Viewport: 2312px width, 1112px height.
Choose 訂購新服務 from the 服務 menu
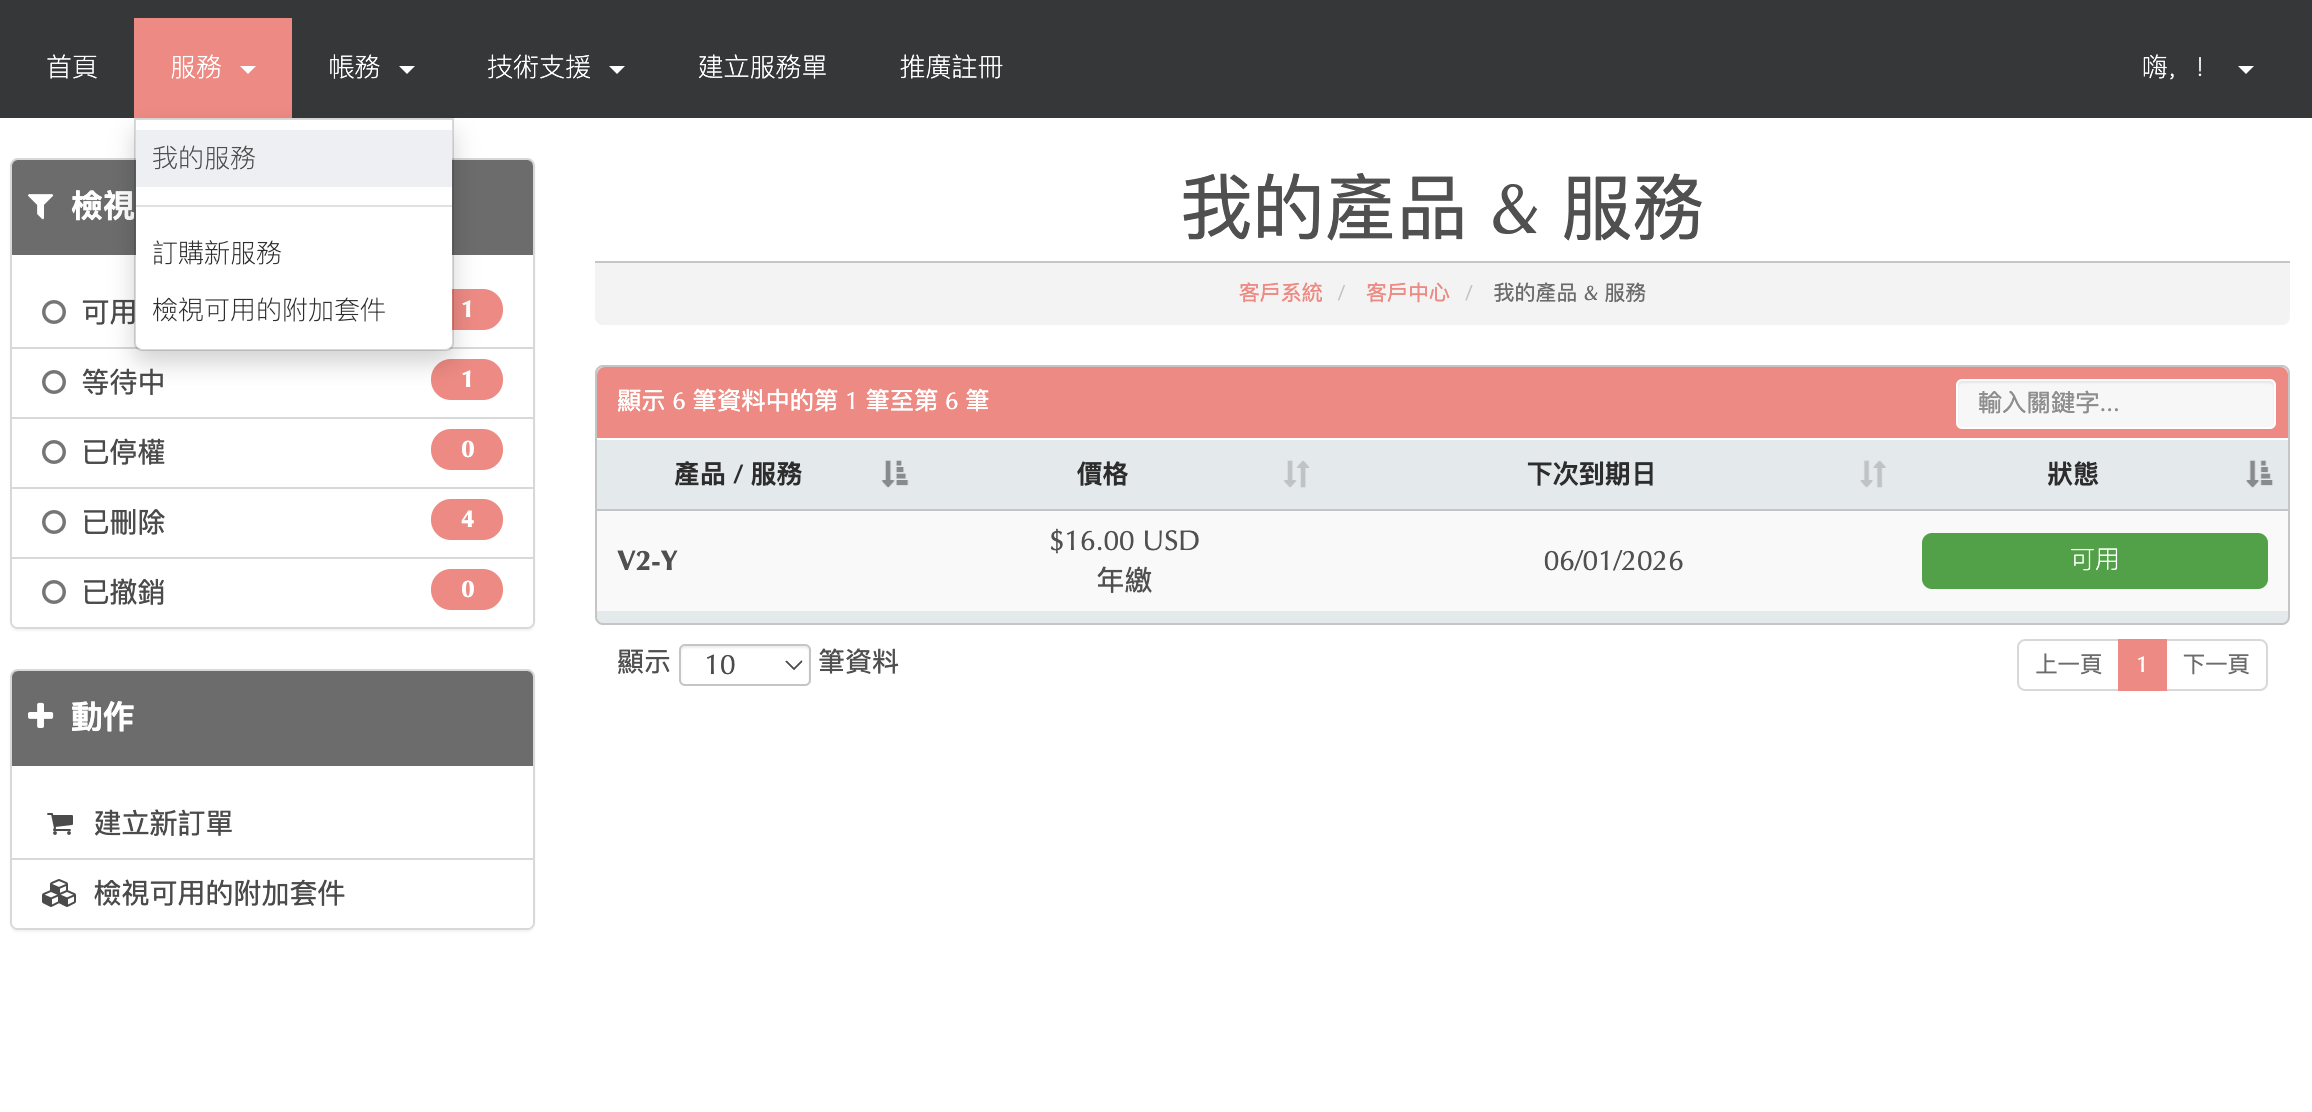[x=217, y=253]
